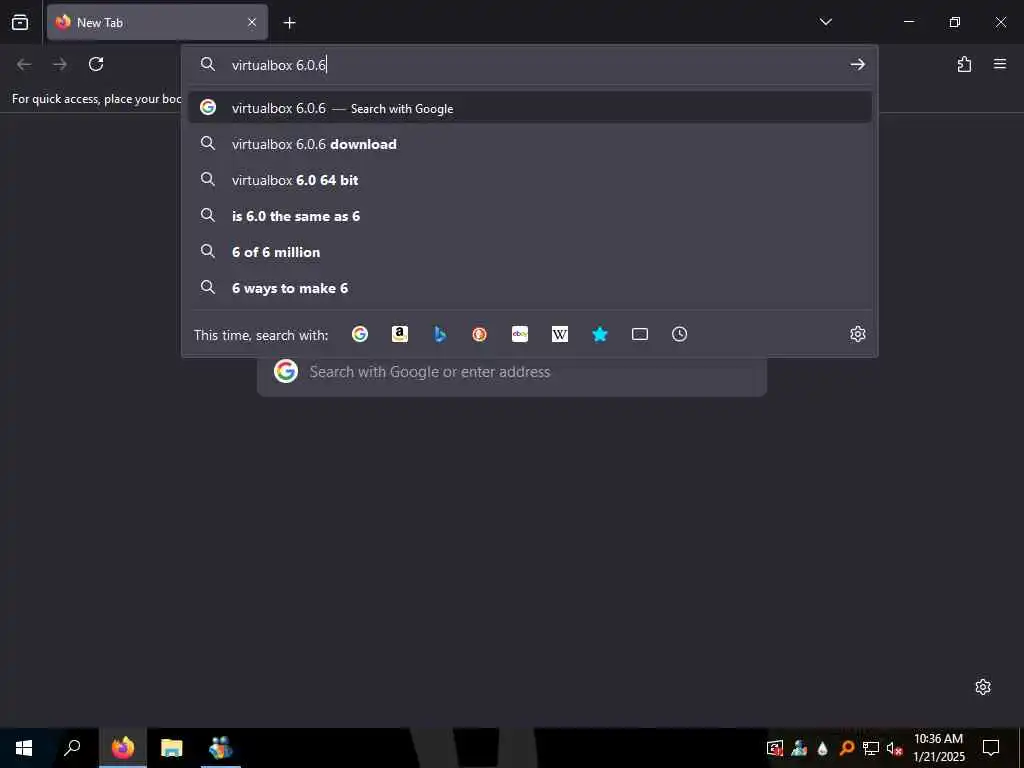Choose 'is 6.0 the same as 6' suggestion
Viewport: 1024px width, 768px height.
coord(530,216)
